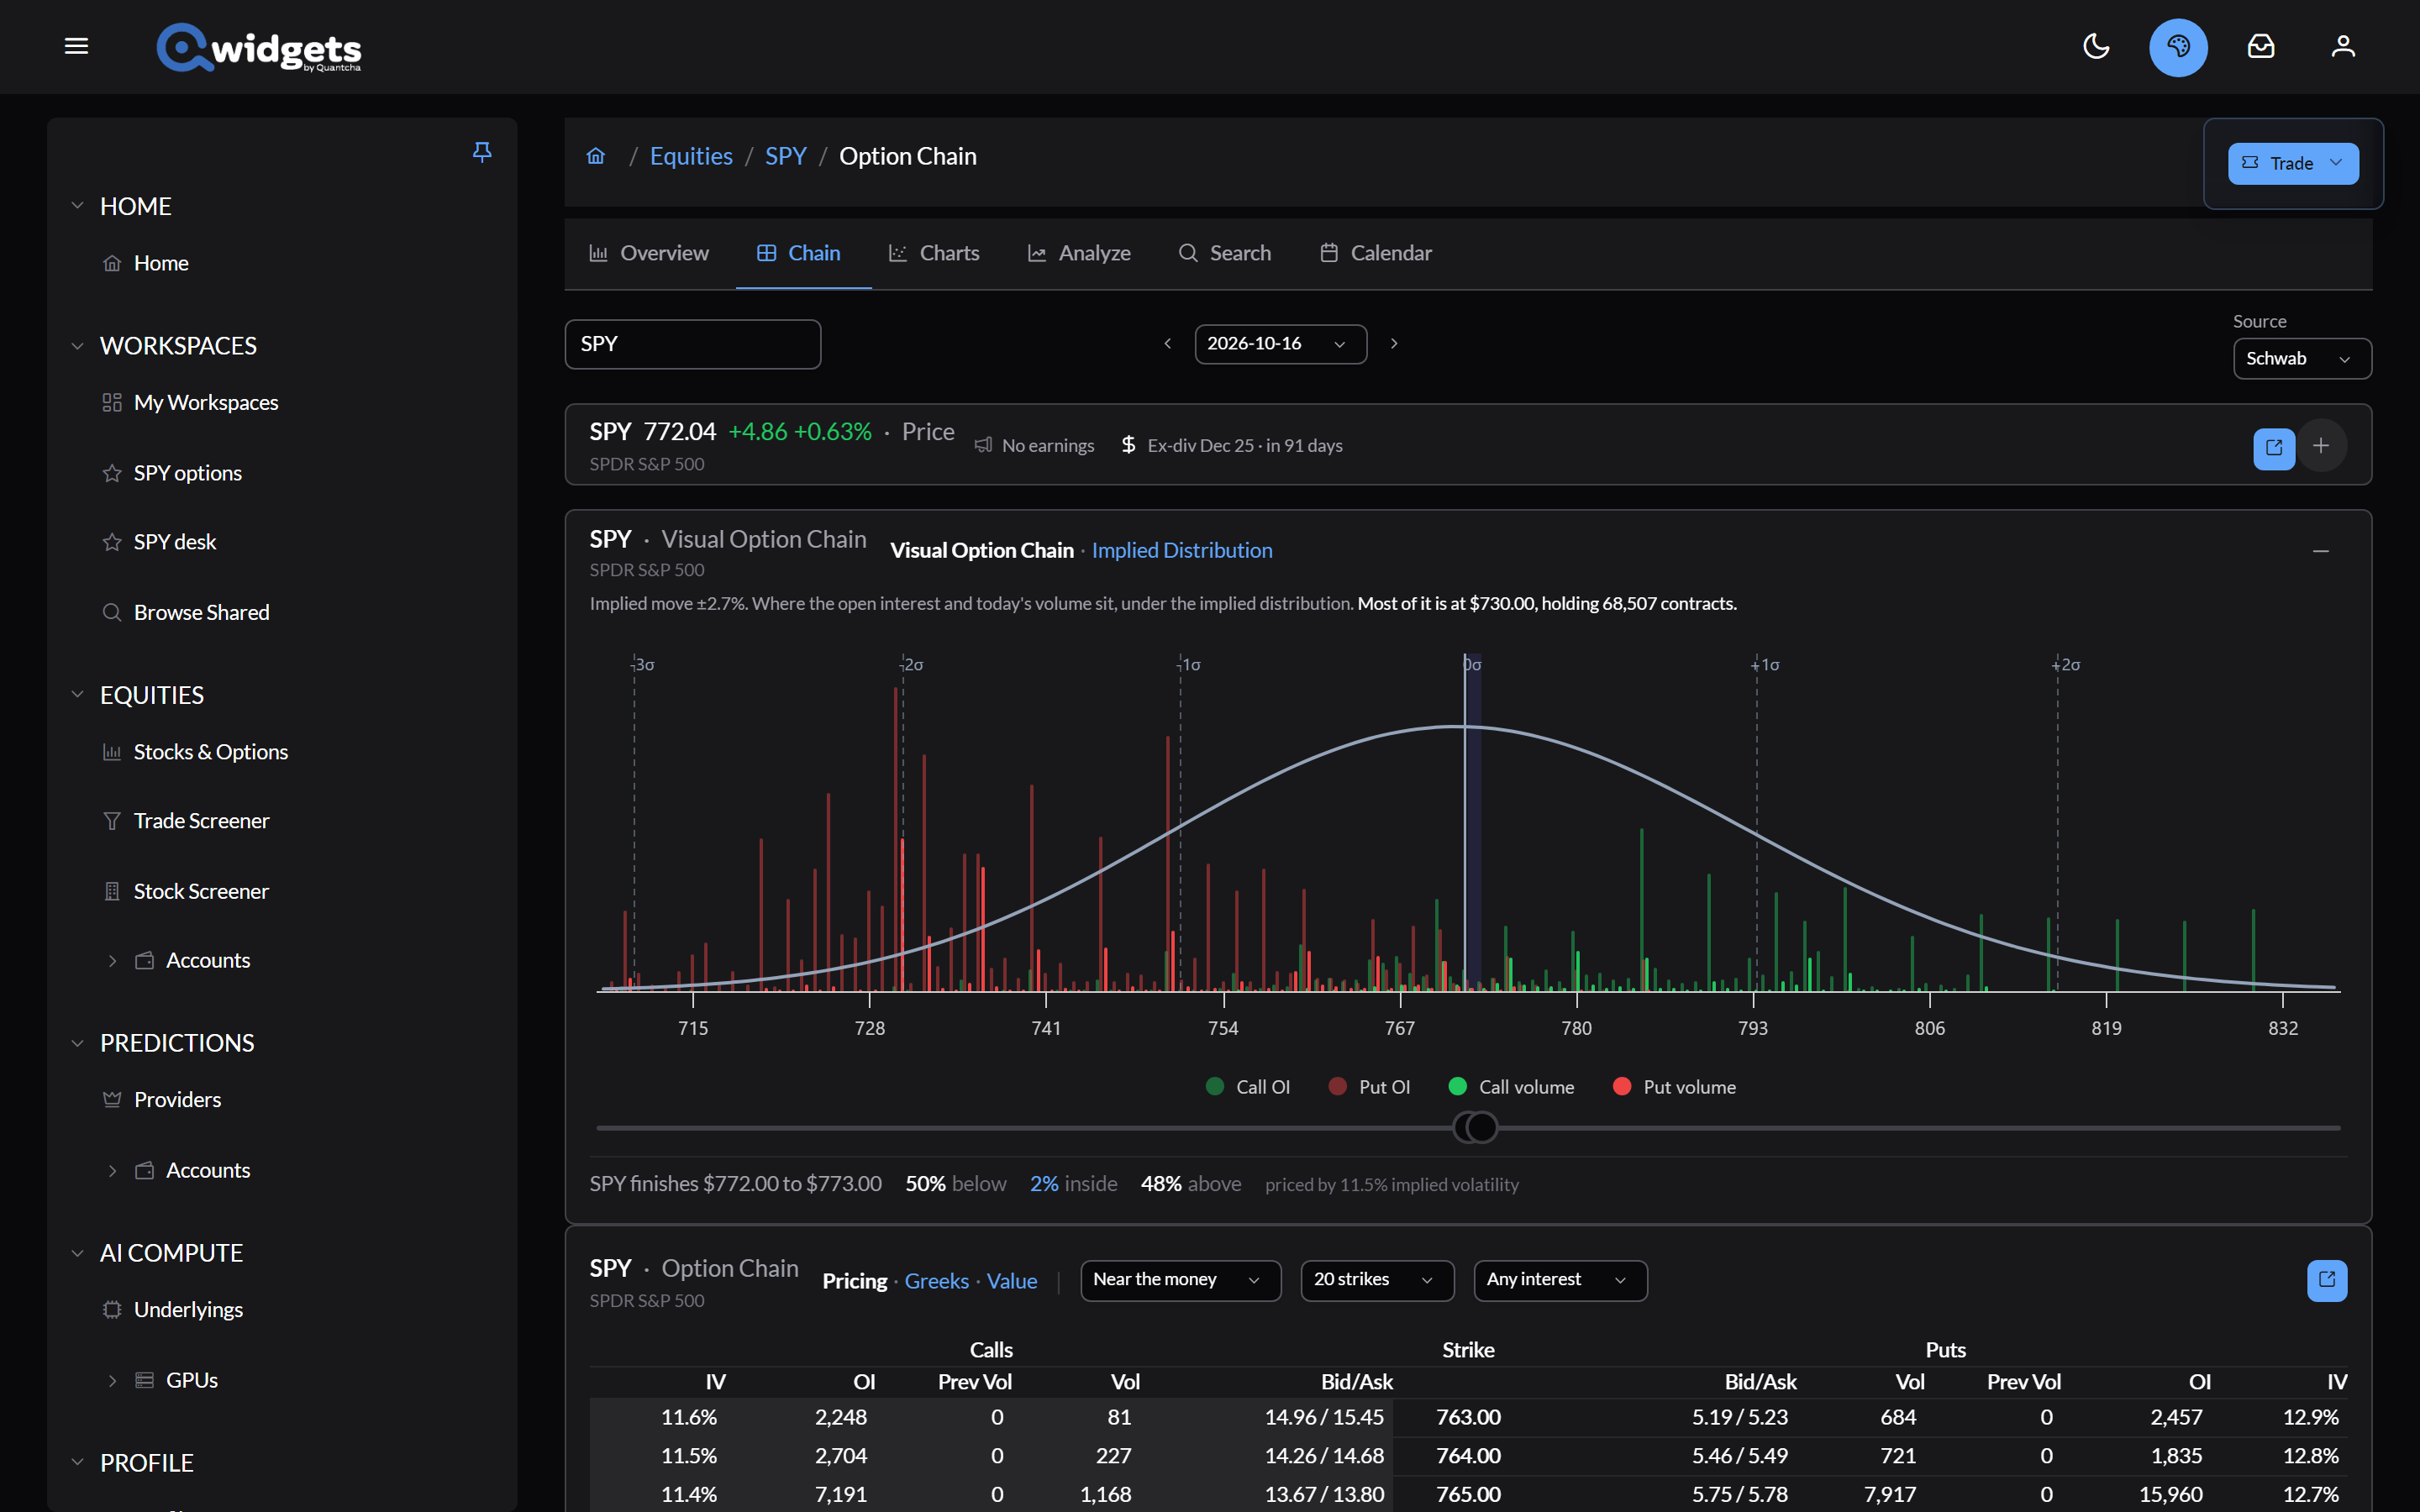Screen dimensions: 2420x1512
Task: Open SPY options workspace
Action: tap(187, 473)
